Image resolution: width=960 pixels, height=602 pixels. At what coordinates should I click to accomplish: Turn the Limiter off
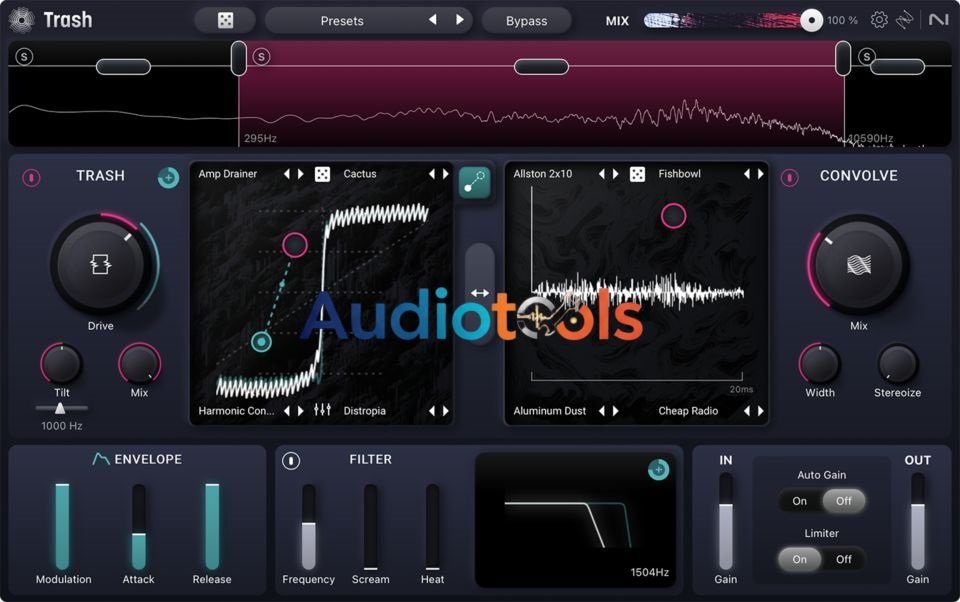[x=843, y=559]
